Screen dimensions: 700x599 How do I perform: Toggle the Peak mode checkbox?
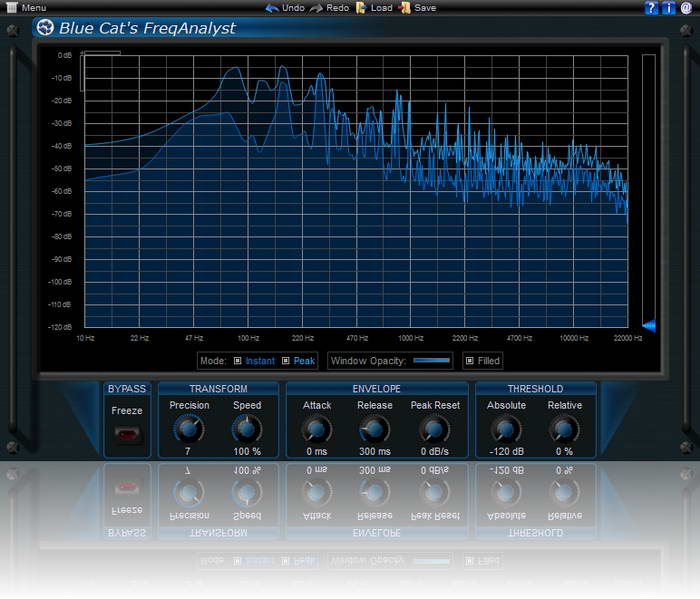click(286, 361)
